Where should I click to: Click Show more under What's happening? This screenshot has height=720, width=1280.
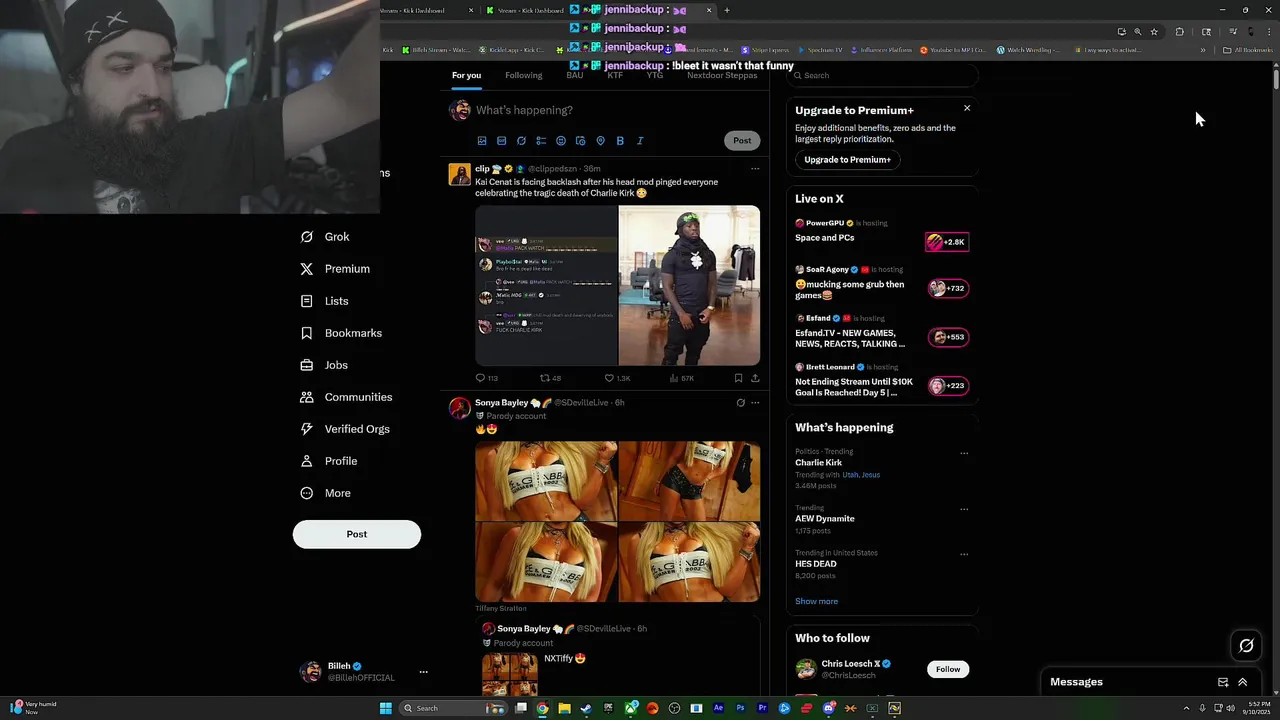pos(816,601)
